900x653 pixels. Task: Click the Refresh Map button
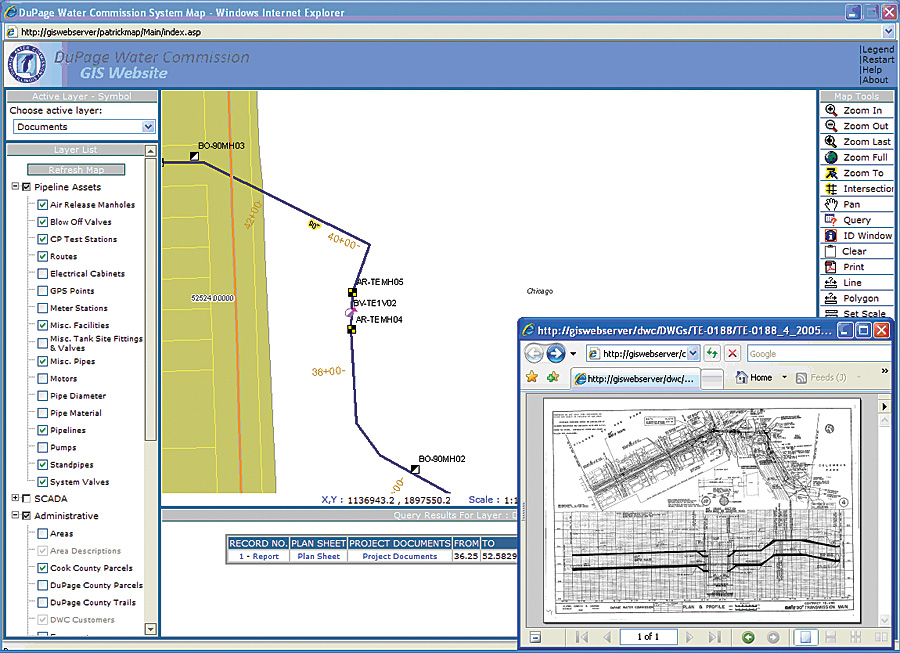(x=76, y=170)
